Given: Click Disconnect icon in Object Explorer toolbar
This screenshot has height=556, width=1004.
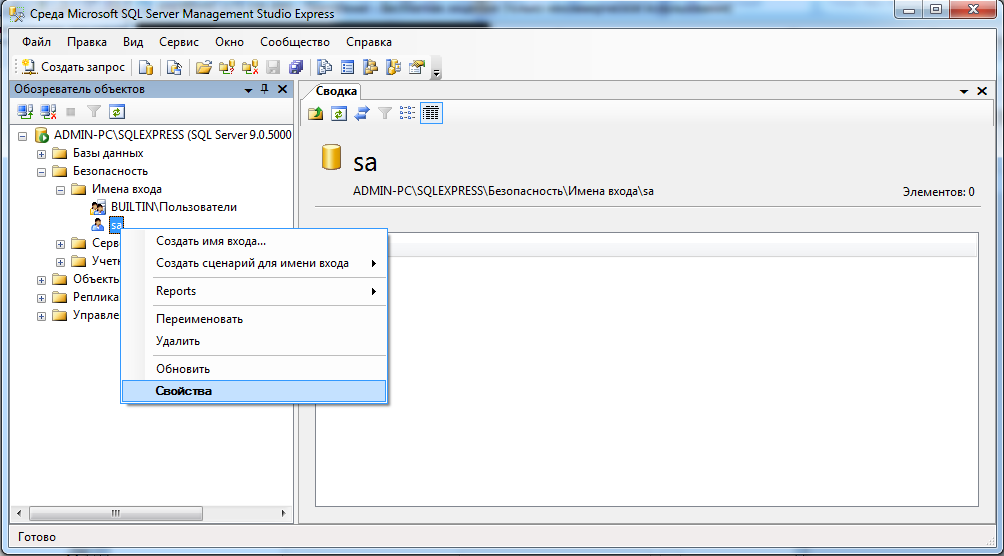Looking at the screenshot, I should click(49, 111).
